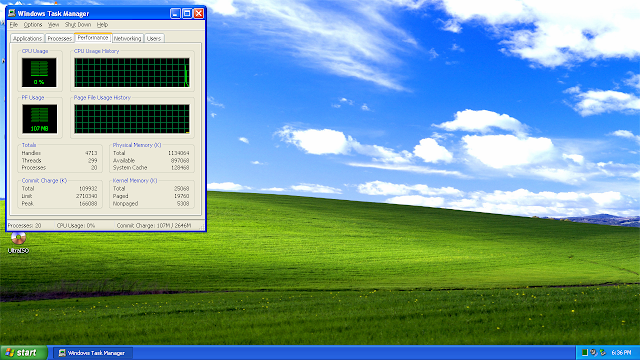This screenshot has width=640, height=360.
Task: Click the Threads label
Action: click(x=31, y=160)
